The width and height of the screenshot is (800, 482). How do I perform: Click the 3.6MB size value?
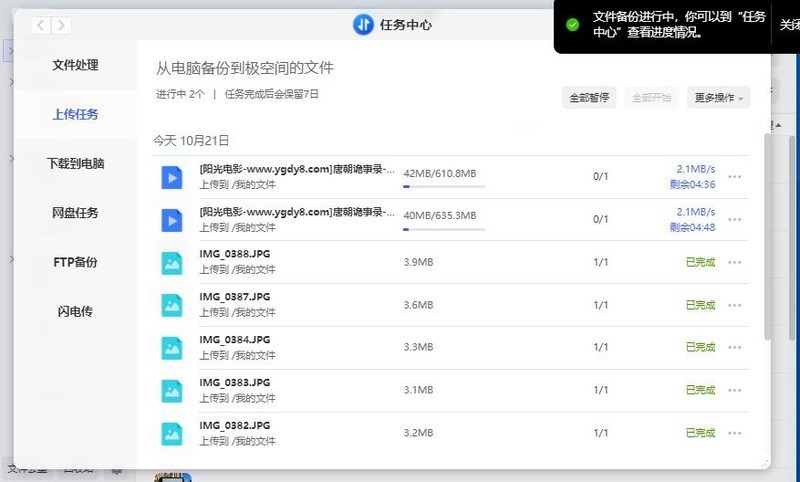(x=418, y=305)
